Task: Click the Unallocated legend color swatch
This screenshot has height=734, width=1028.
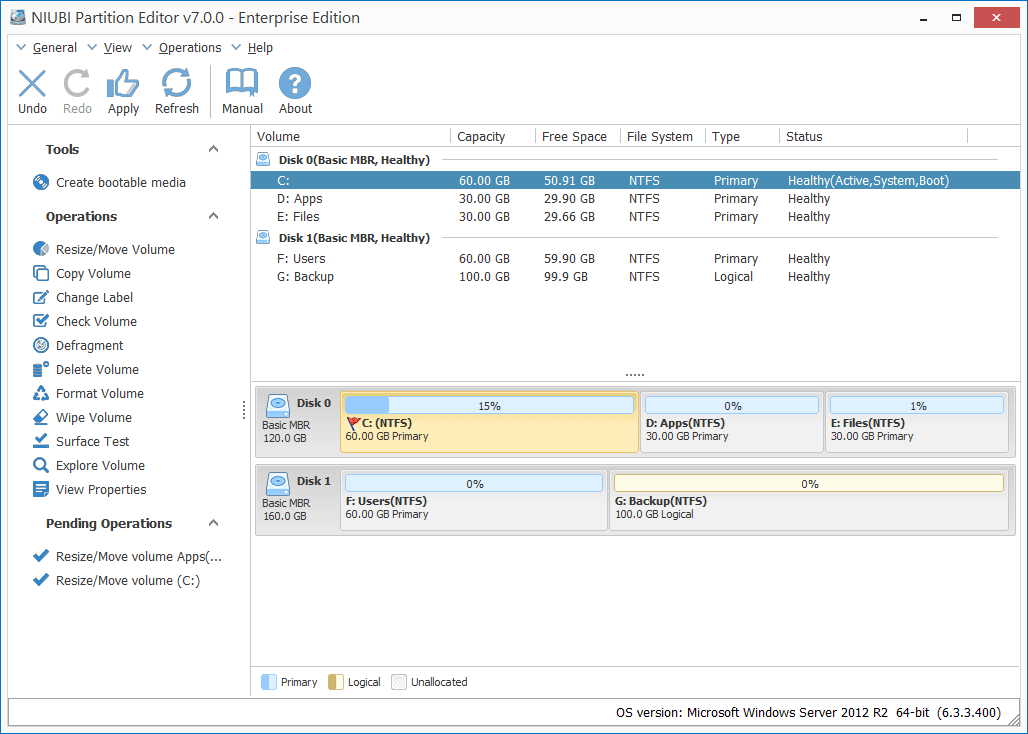Action: 399,682
